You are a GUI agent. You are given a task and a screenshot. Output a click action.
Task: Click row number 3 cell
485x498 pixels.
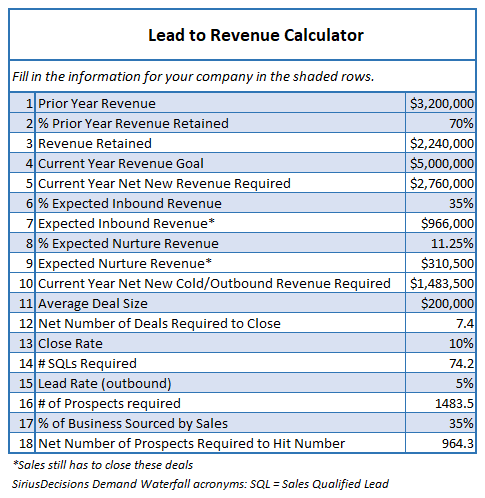click(x=22, y=143)
